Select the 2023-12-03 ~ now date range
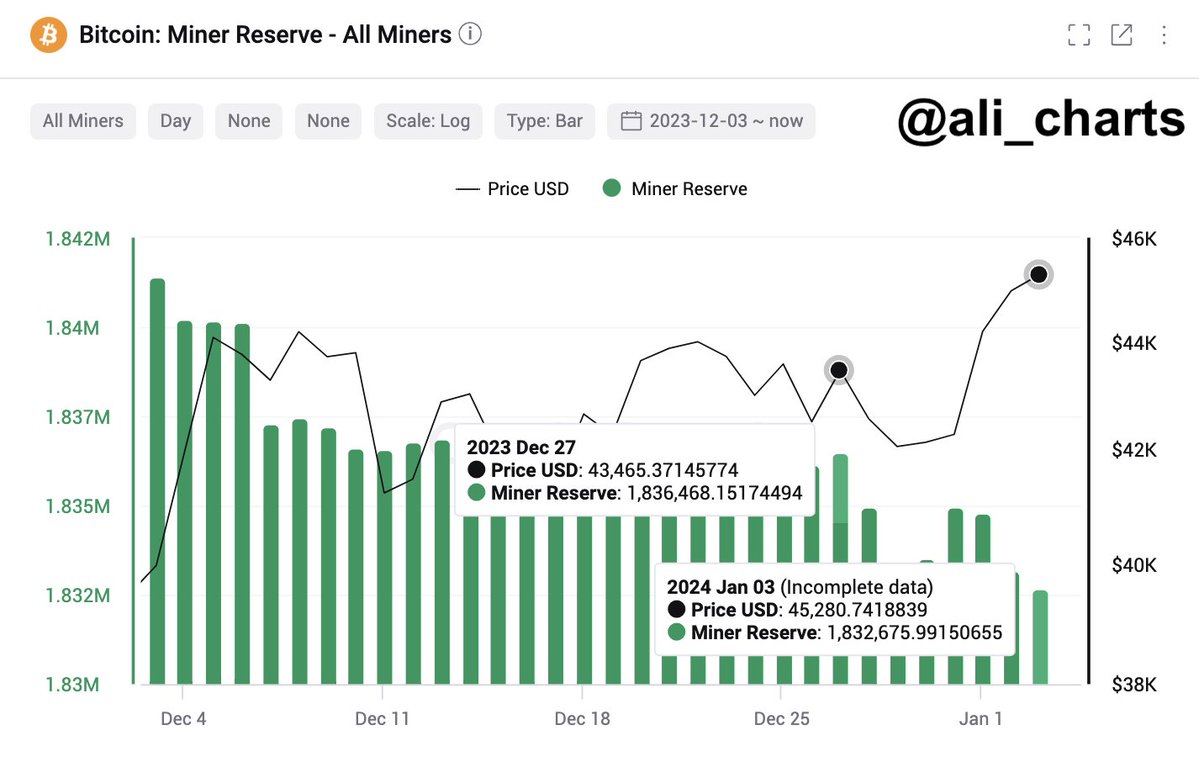 [x=726, y=121]
